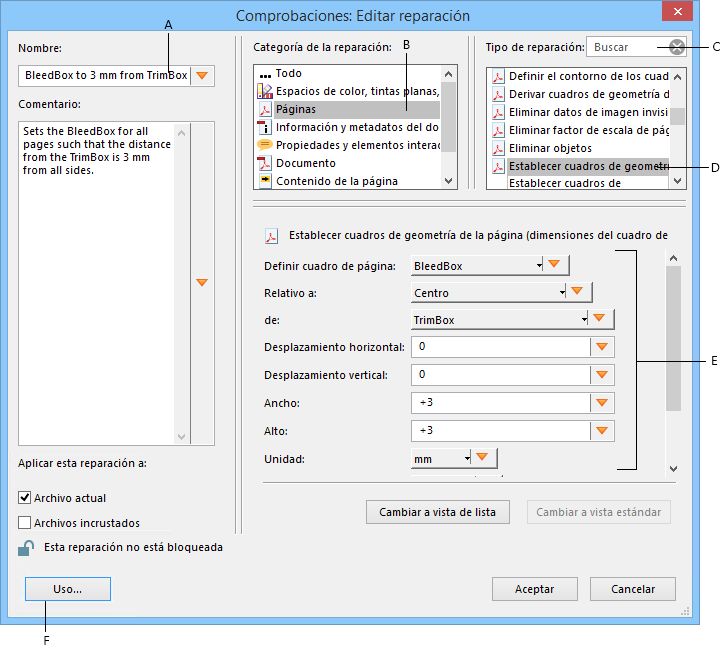The image size is (726, 649).
Task: Close the Editar reparación dialog
Action: tap(677, 12)
